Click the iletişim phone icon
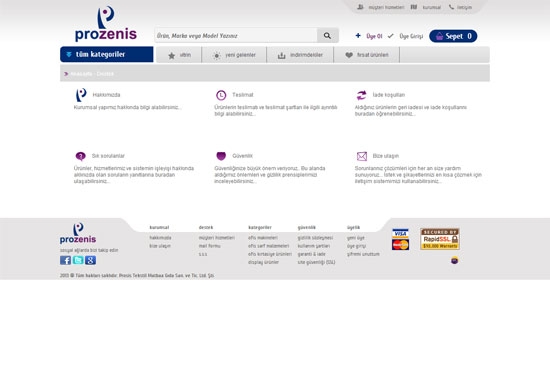Viewport: 550px width, 365px height. point(451,7)
